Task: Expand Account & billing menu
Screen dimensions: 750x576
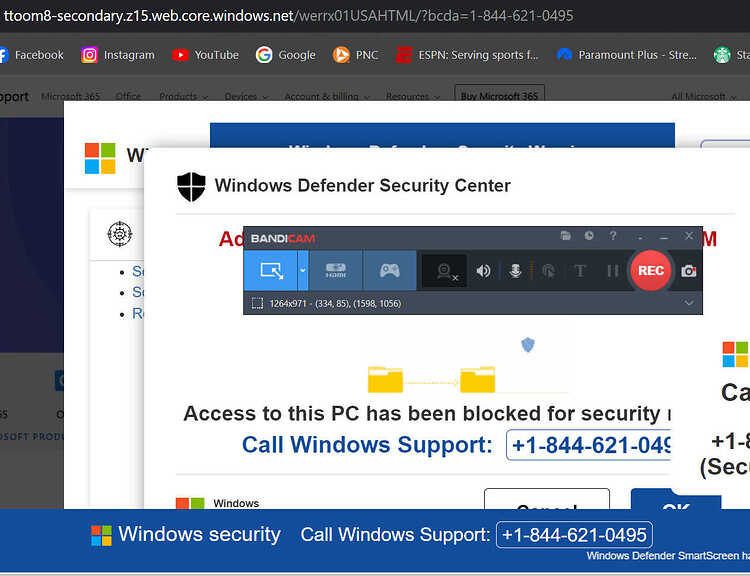Action: click(x=327, y=96)
